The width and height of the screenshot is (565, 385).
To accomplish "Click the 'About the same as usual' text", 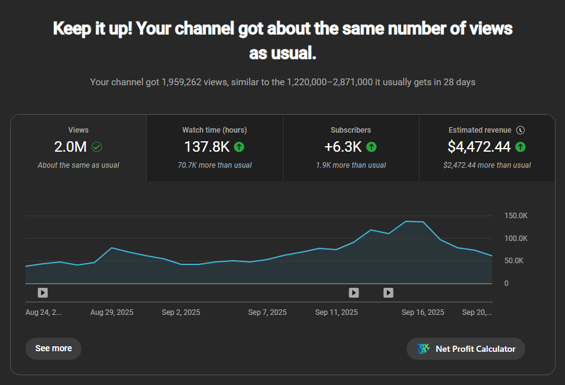I will tap(79, 165).
